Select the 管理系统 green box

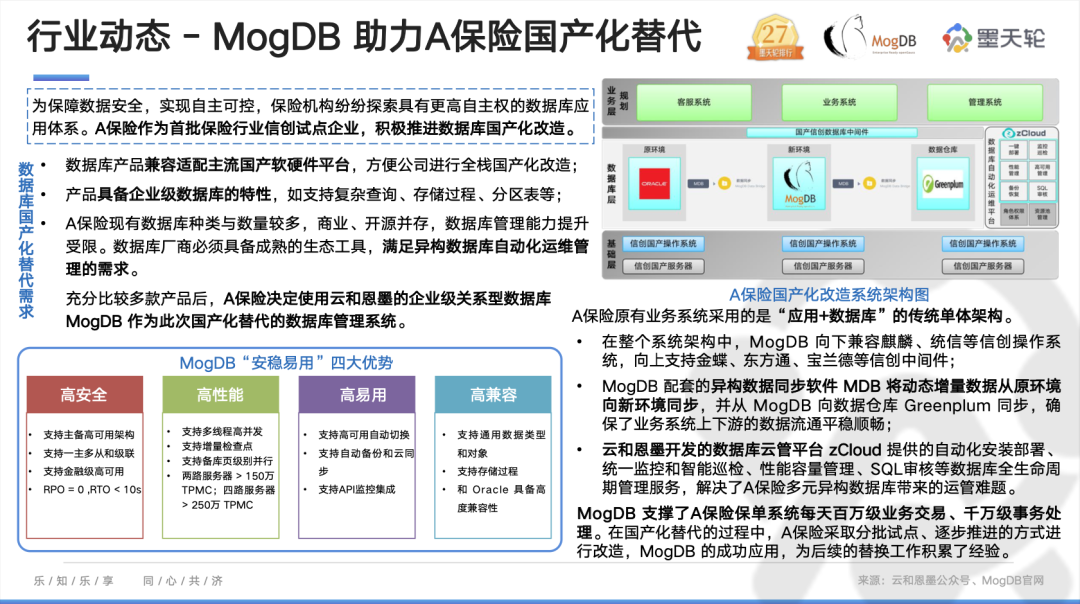click(x=984, y=103)
